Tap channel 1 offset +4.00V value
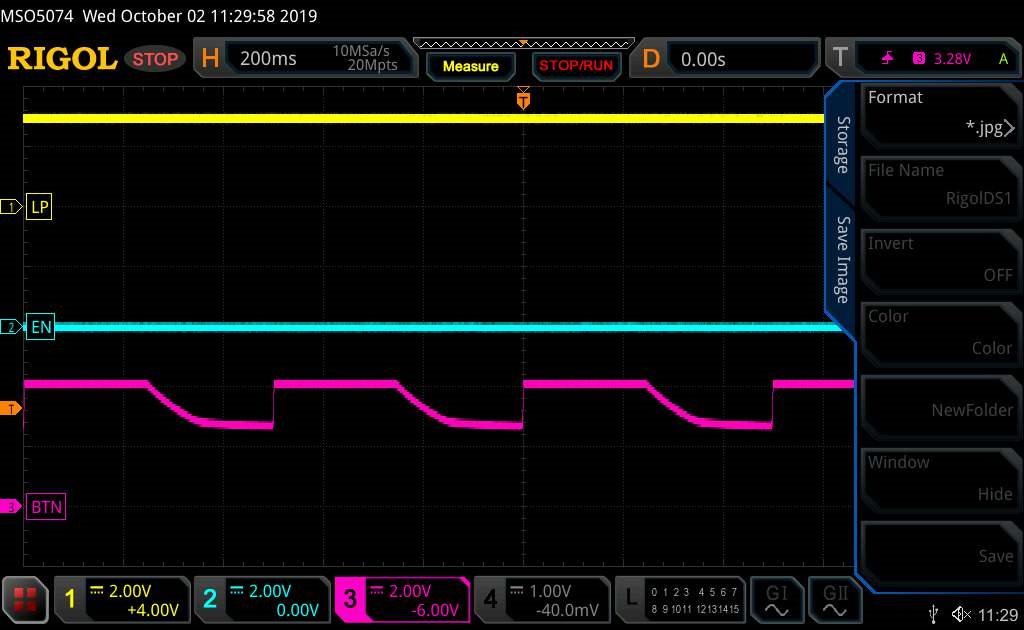Screen dimensions: 1024x630 coord(153,610)
